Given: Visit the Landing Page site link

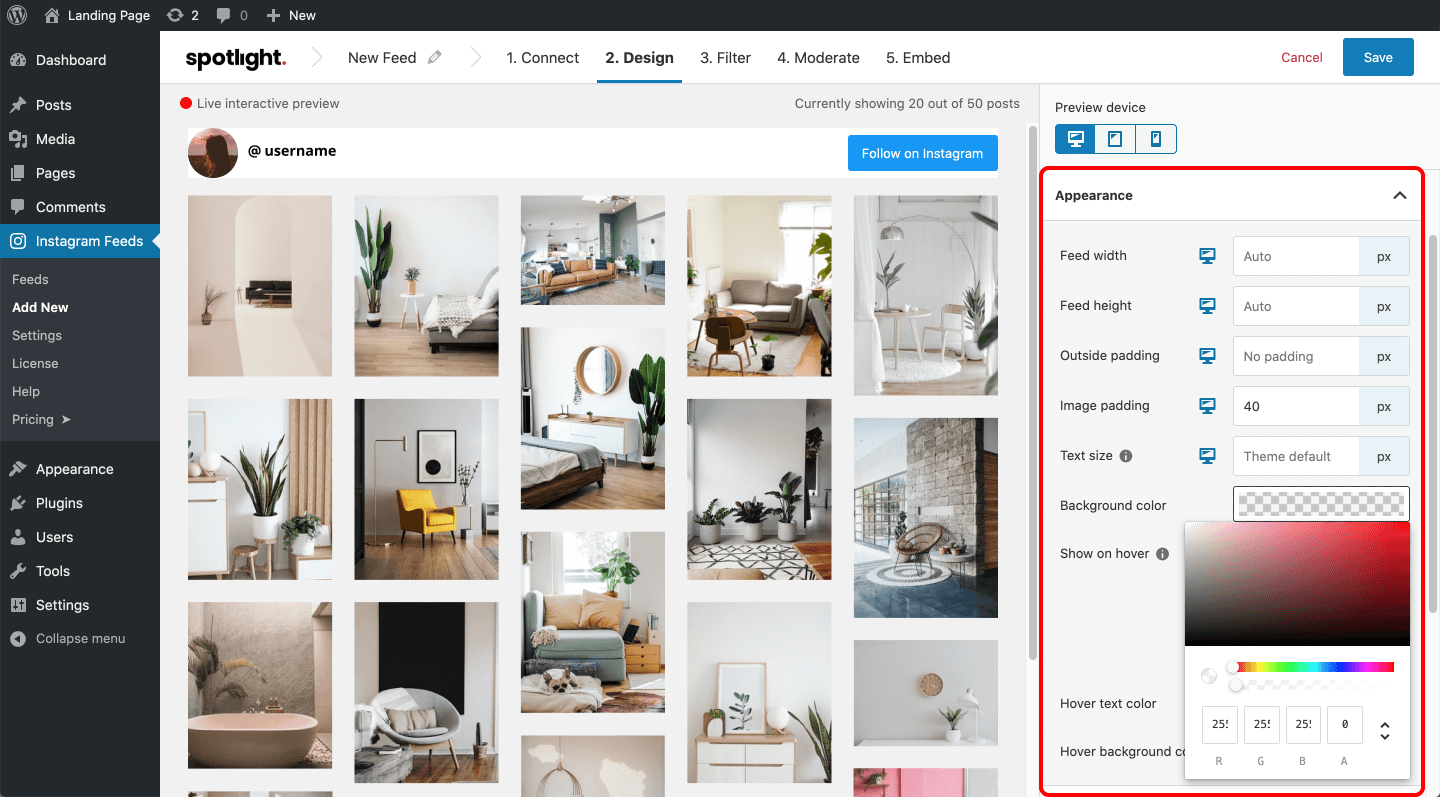Looking at the screenshot, I should (x=97, y=15).
